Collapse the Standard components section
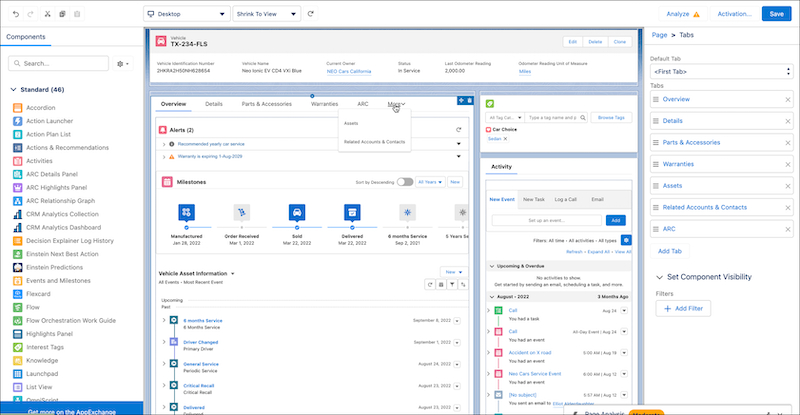This screenshot has height=415, width=800. pyautogui.click(x=12, y=90)
